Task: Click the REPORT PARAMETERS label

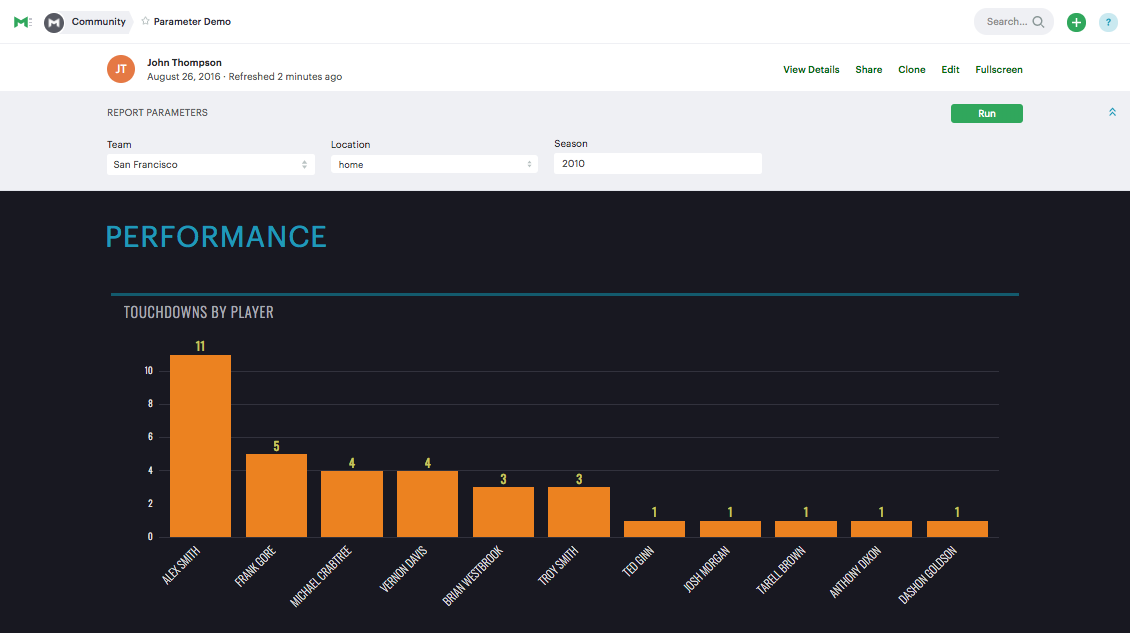Action: [x=157, y=112]
